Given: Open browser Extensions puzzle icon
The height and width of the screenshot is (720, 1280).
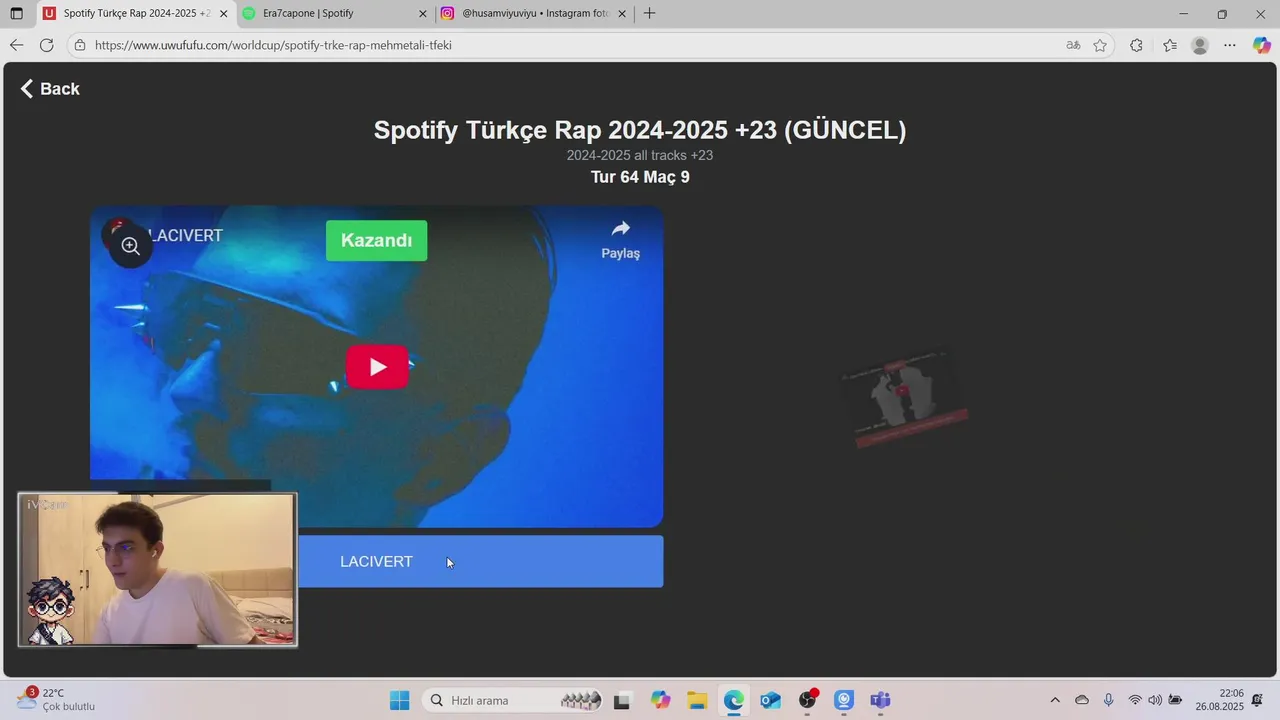Looking at the screenshot, I should 1136,45.
